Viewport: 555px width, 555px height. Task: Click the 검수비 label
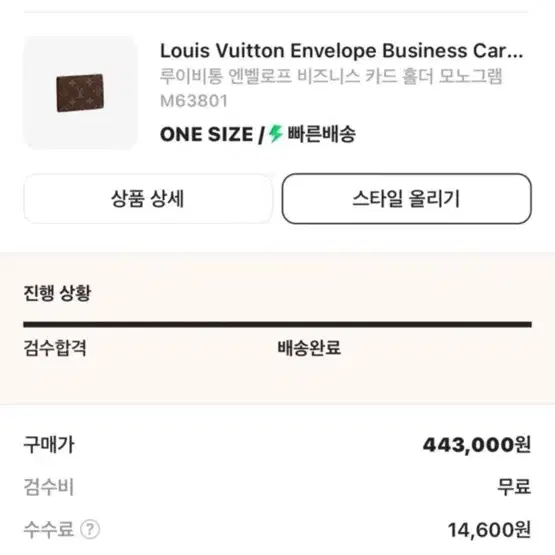[x=49, y=487]
